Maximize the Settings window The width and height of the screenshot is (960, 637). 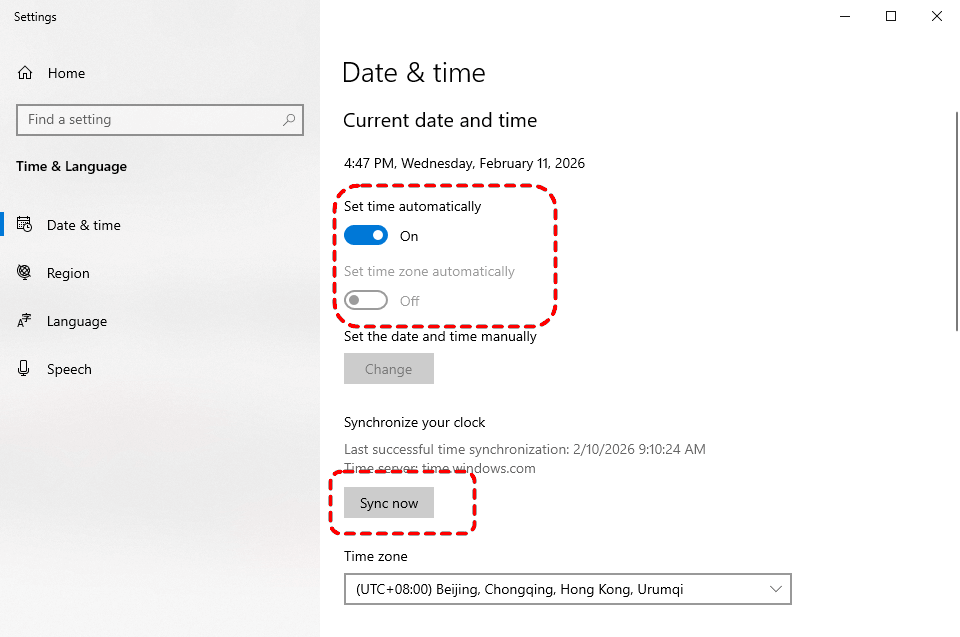(891, 16)
